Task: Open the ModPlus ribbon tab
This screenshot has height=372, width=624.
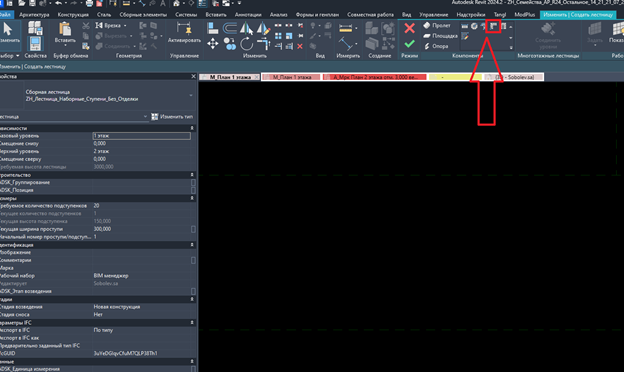Action: tap(525, 15)
